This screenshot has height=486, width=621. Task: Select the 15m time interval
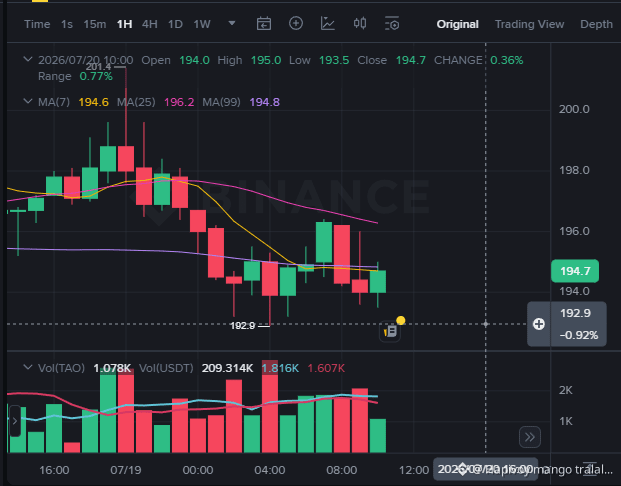(x=95, y=24)
